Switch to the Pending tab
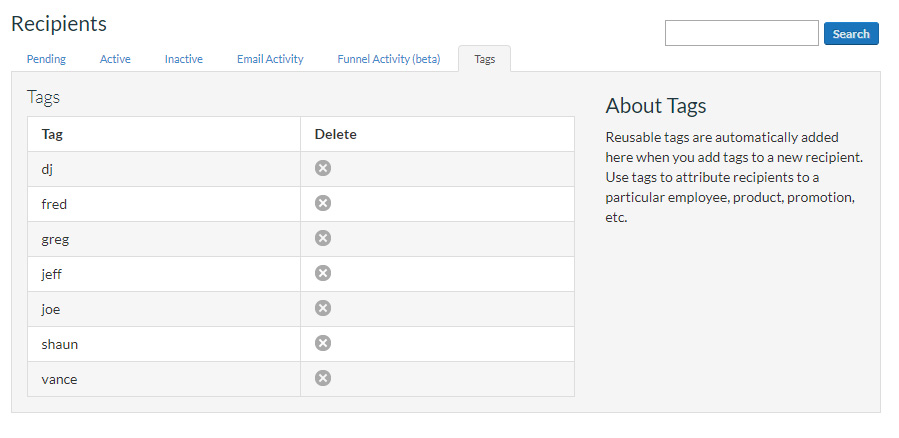 point(46,59)
